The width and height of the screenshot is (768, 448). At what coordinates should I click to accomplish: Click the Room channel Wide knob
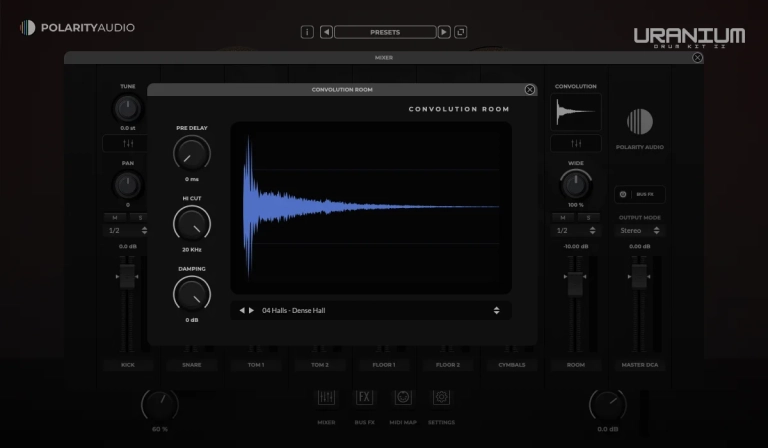click(576, 185)
